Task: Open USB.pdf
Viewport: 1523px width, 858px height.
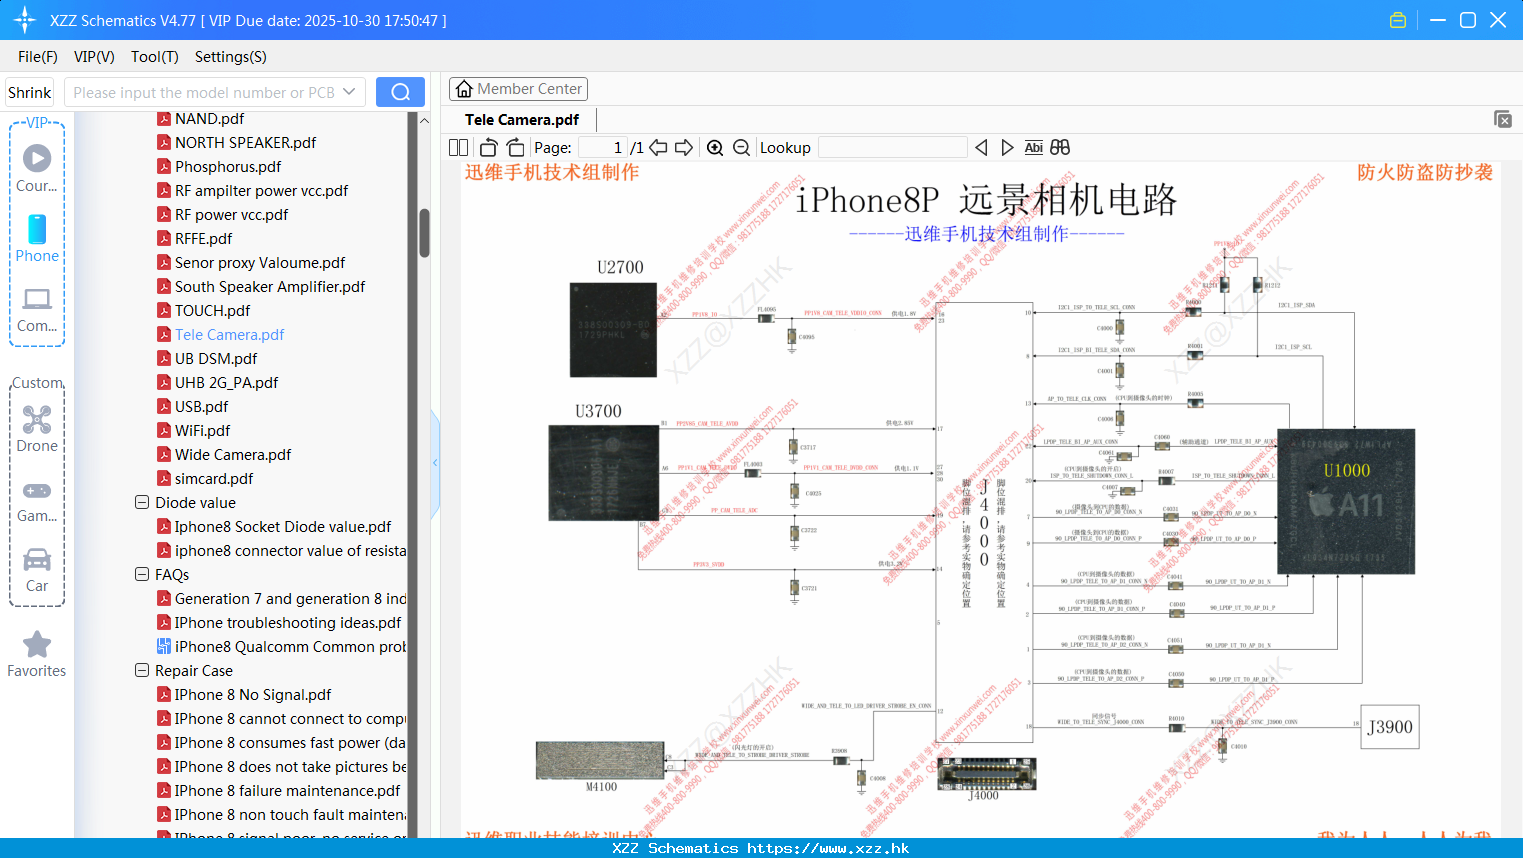Action: (x=201, y=407)
